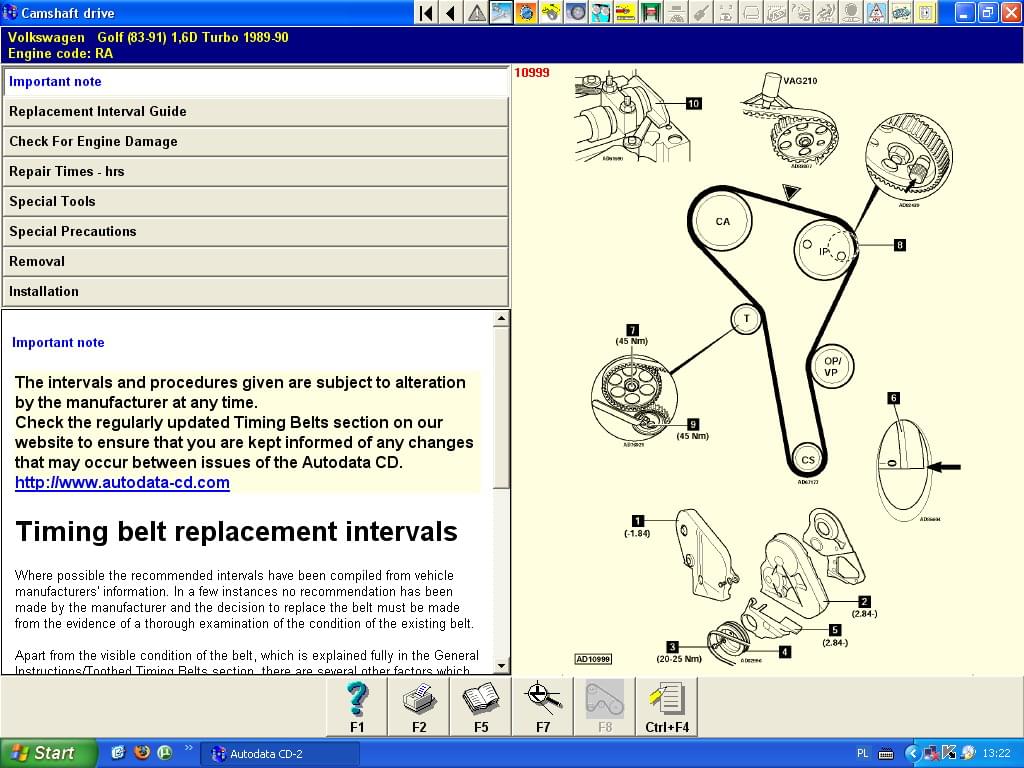Image resolution: width=1024 pixels, height=768 pixels.
Task: Open the F5 book icon
Action: (x=481, y=707)
